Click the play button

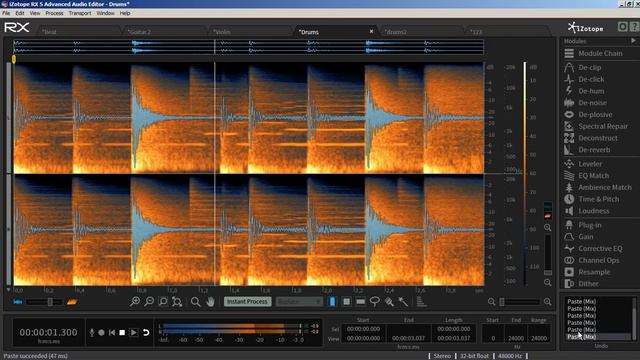[x=133, y=333]
